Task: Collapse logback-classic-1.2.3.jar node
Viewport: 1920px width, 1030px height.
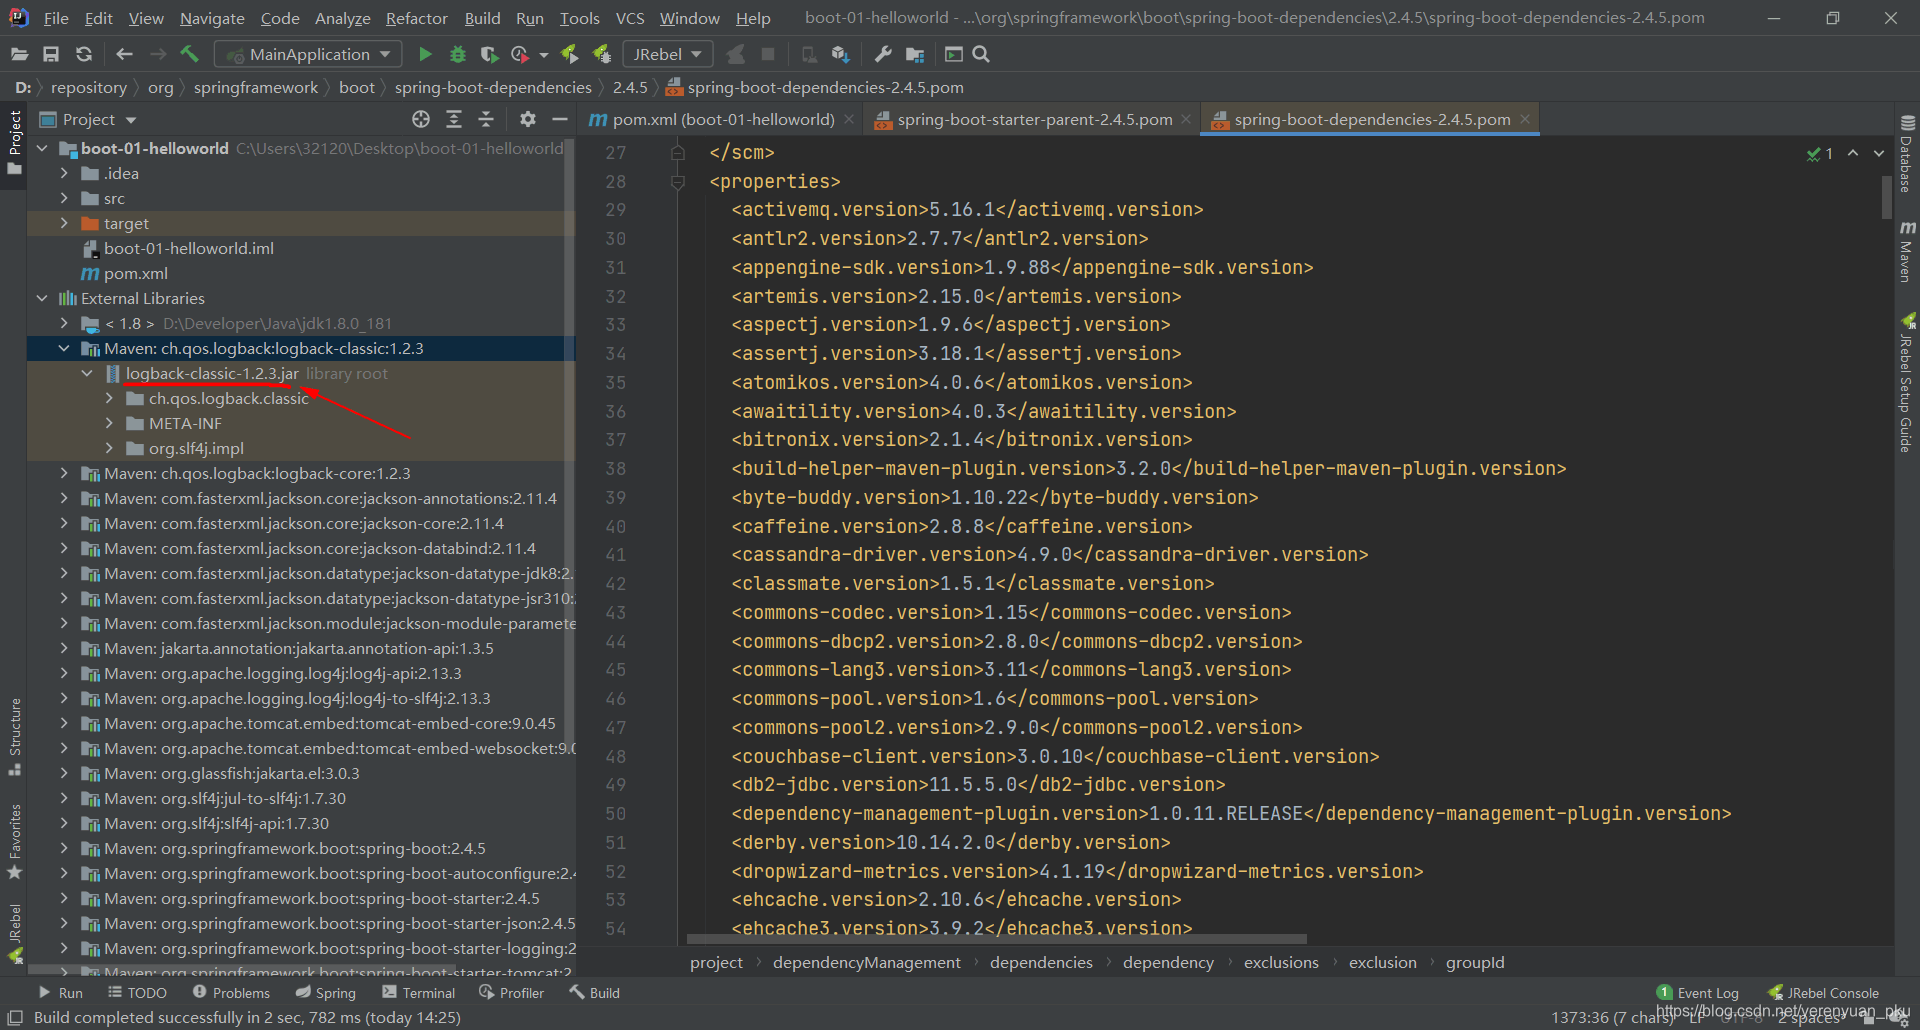Action: tap(87, 373)
